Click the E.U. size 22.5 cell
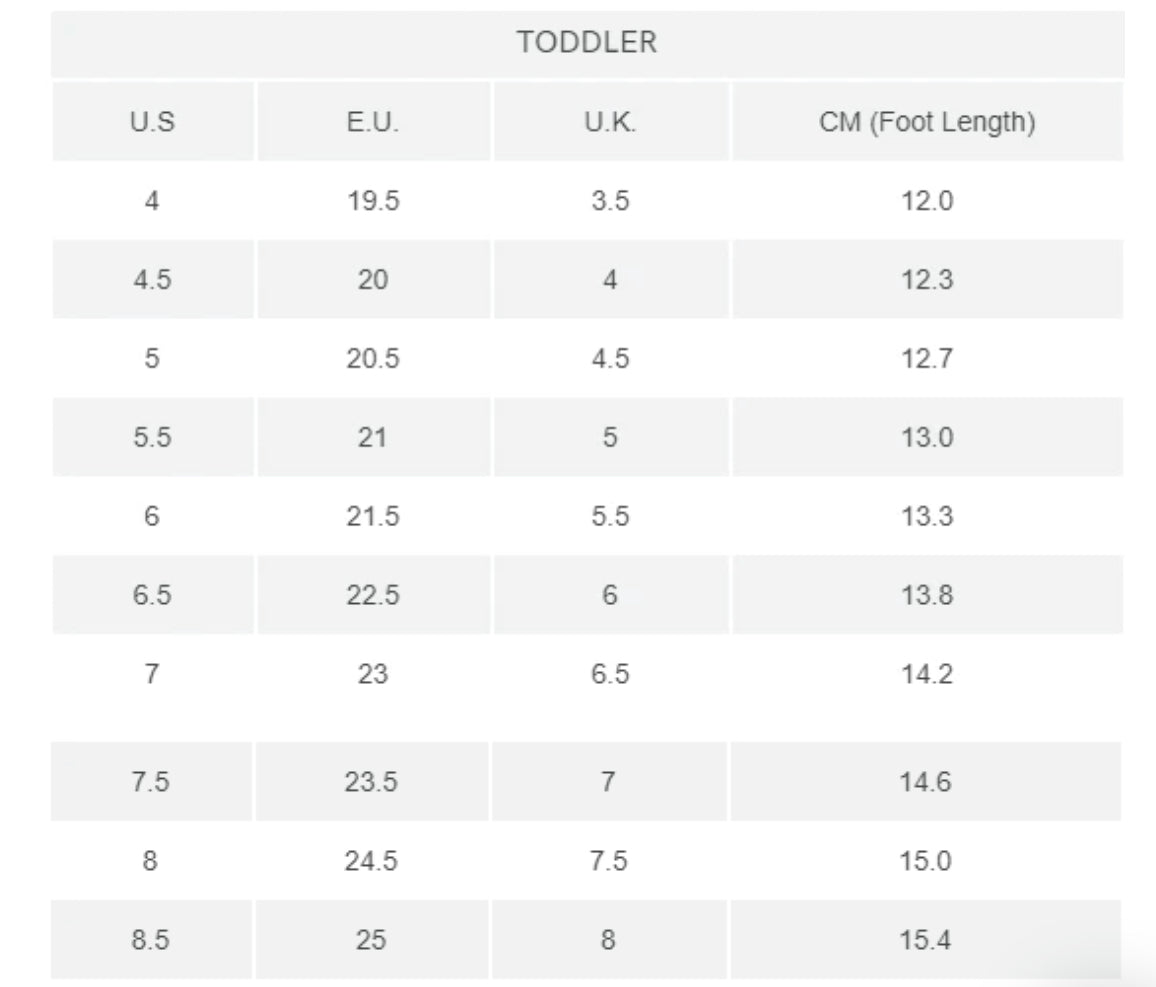The width and height of the screenshot is (1156, 987). tap(372, 595)
